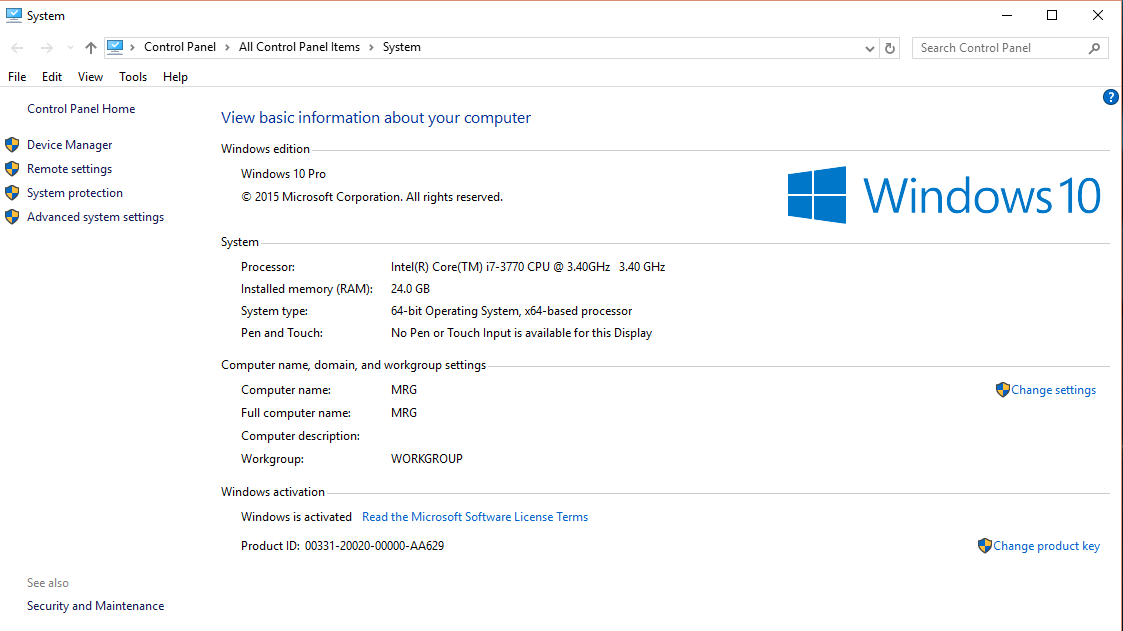Click shield icon beside System protection

(x=12, y=193)
